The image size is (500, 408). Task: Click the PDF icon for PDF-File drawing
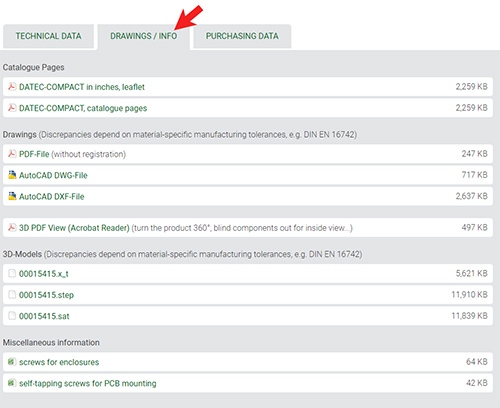[x=12, y=154]
